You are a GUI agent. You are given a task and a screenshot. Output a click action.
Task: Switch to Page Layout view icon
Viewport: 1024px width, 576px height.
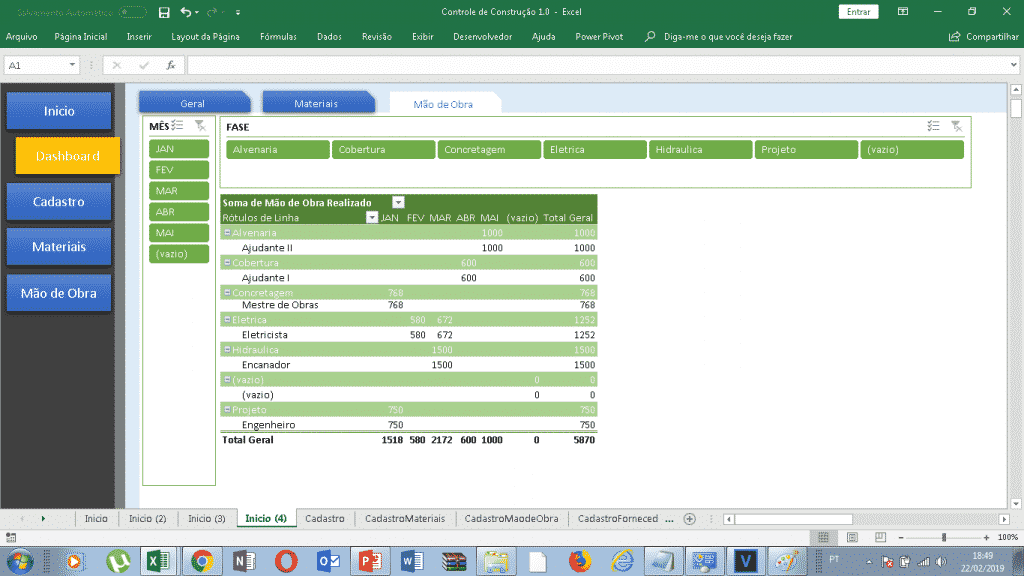point(852,537)
